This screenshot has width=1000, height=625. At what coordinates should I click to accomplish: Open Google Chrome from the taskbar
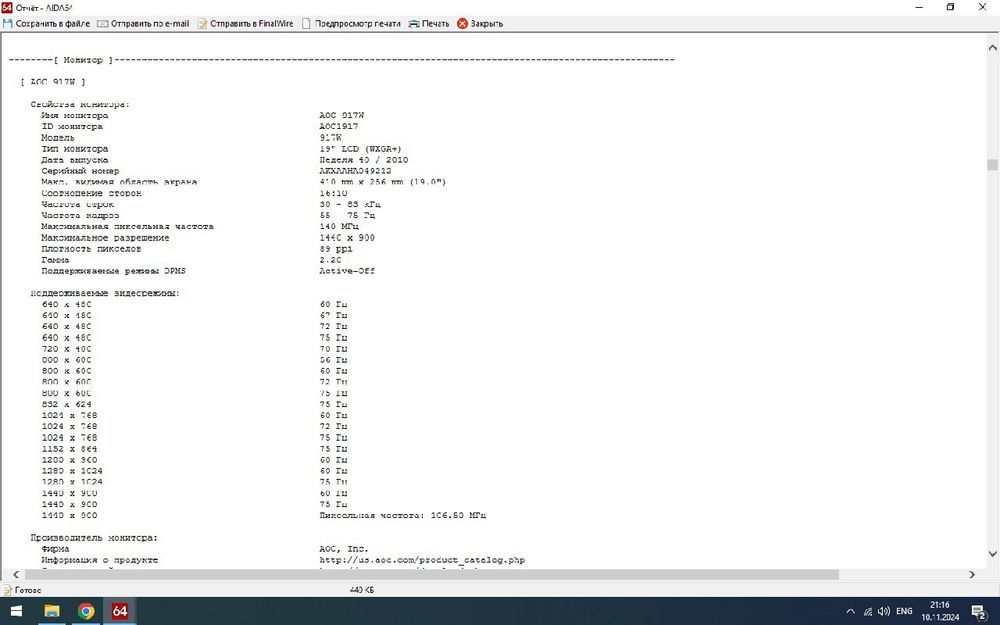tap(86, 611)
